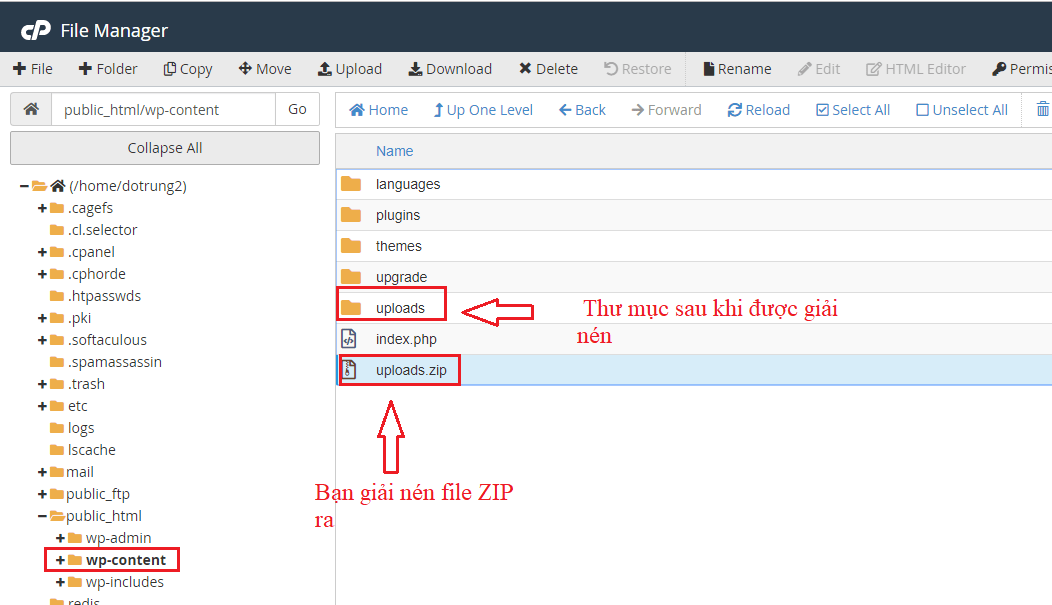Navigate Home in file pane

click(378, 110)
